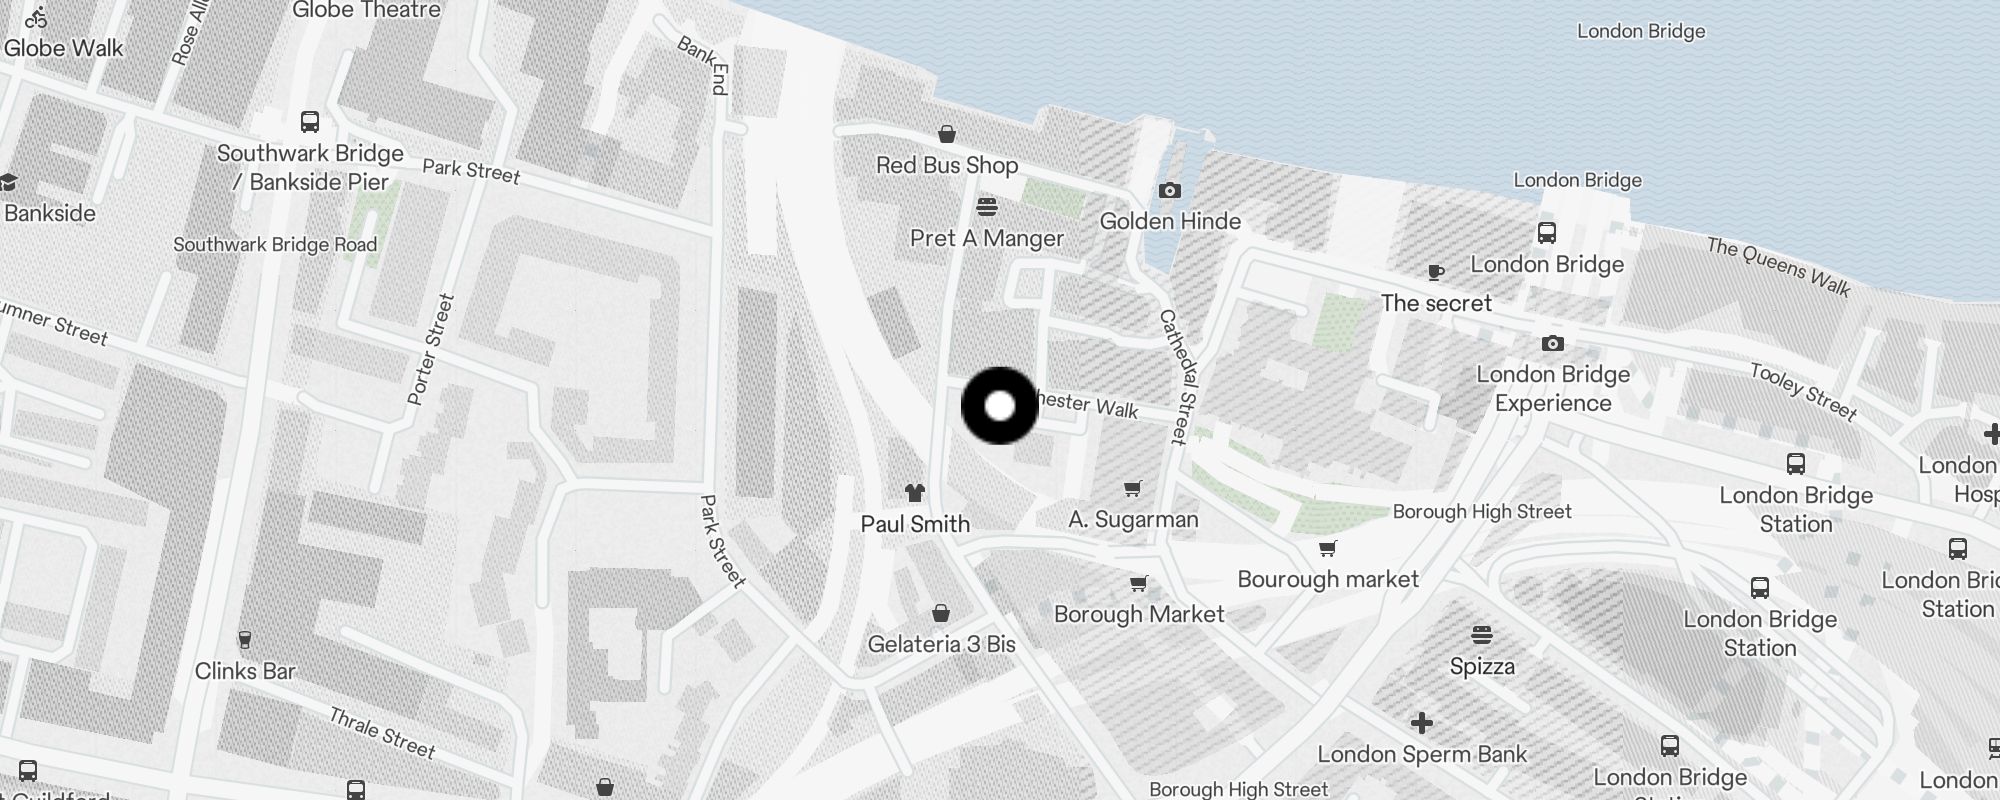Select the Borough Market cart icon
Screen dimensions: 2000x800
[x=1138, y=583]
